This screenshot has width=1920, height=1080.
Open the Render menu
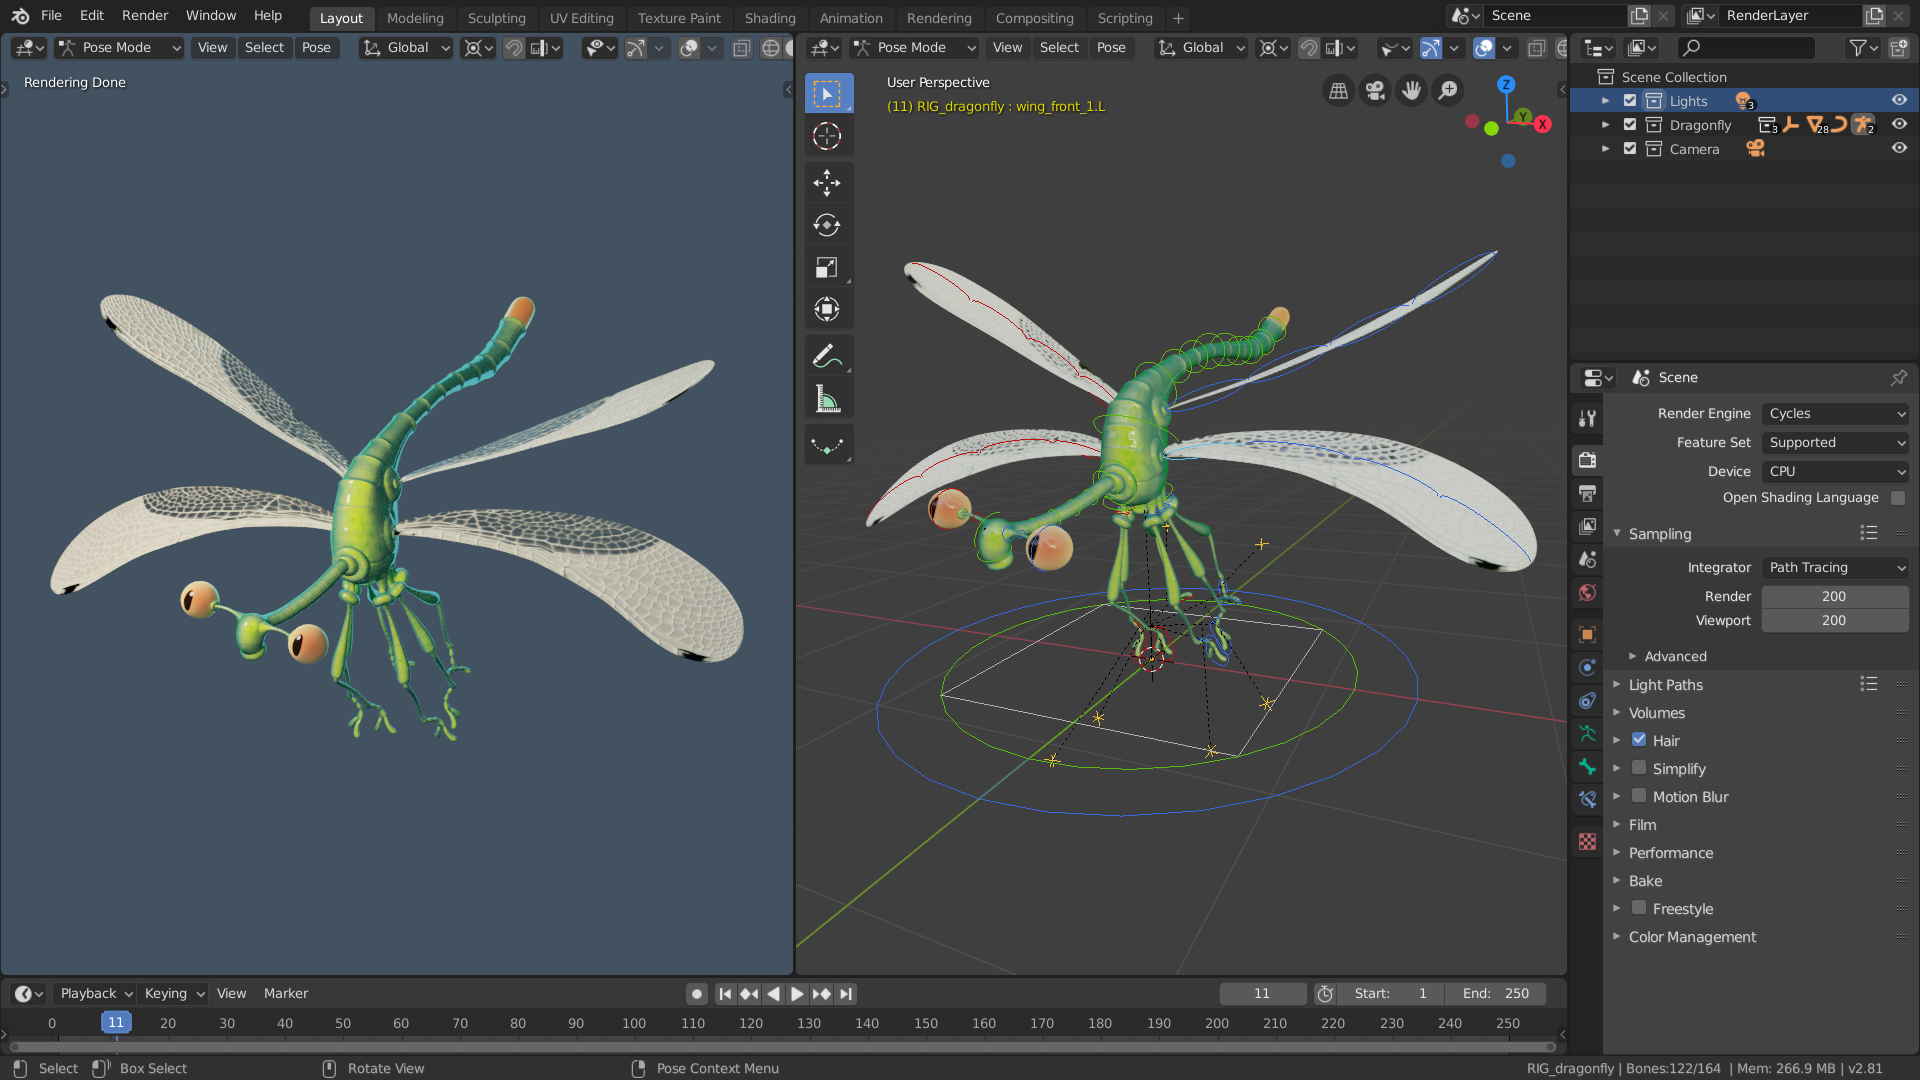click(144, 16)
